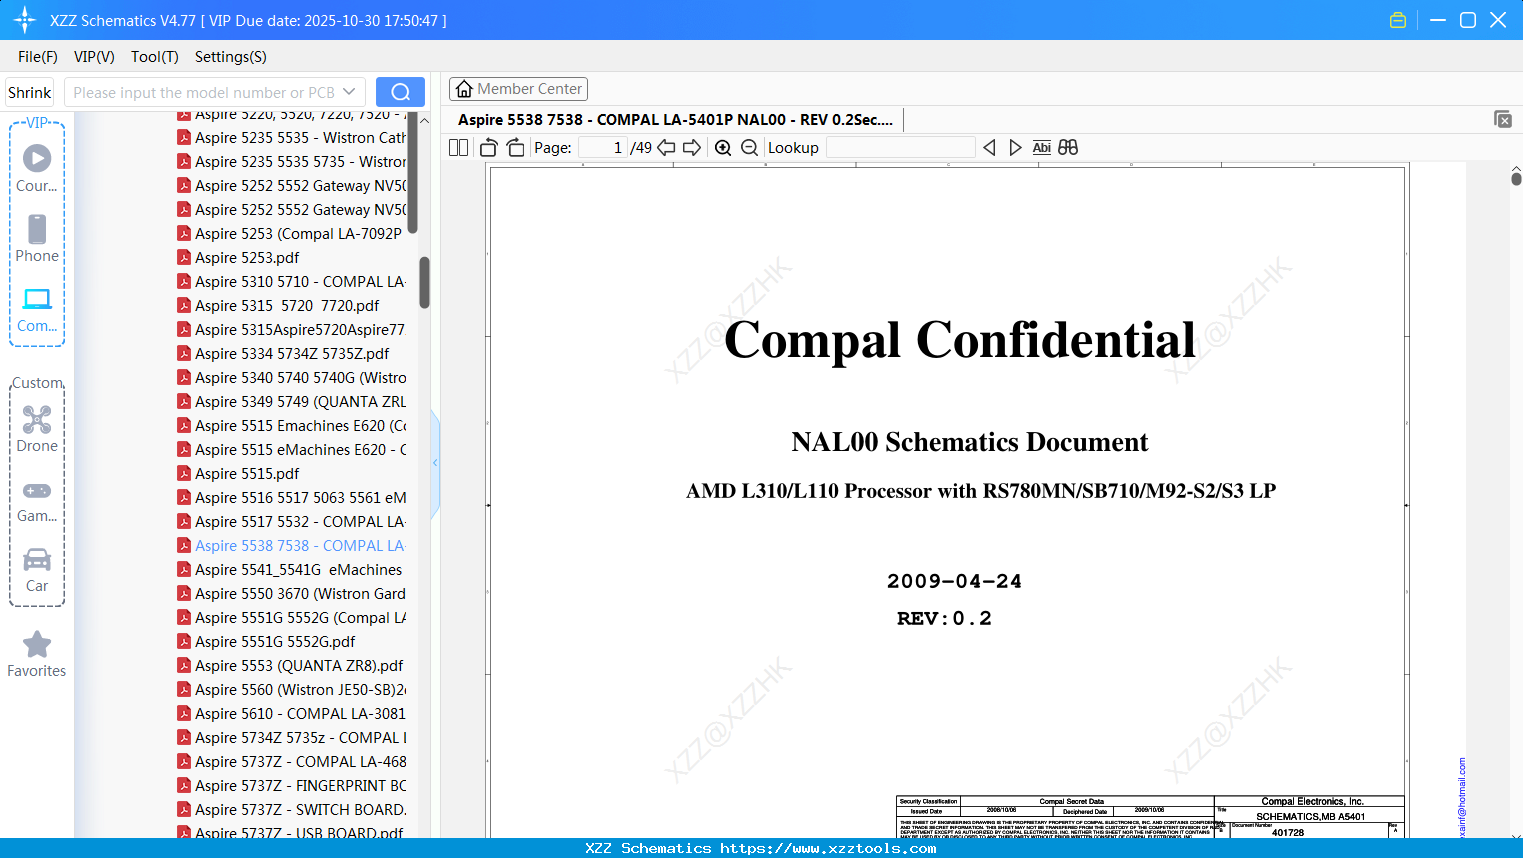
Task: Click the PDF icon beside Aspire 5253.pdf
Action: (184, 257)
